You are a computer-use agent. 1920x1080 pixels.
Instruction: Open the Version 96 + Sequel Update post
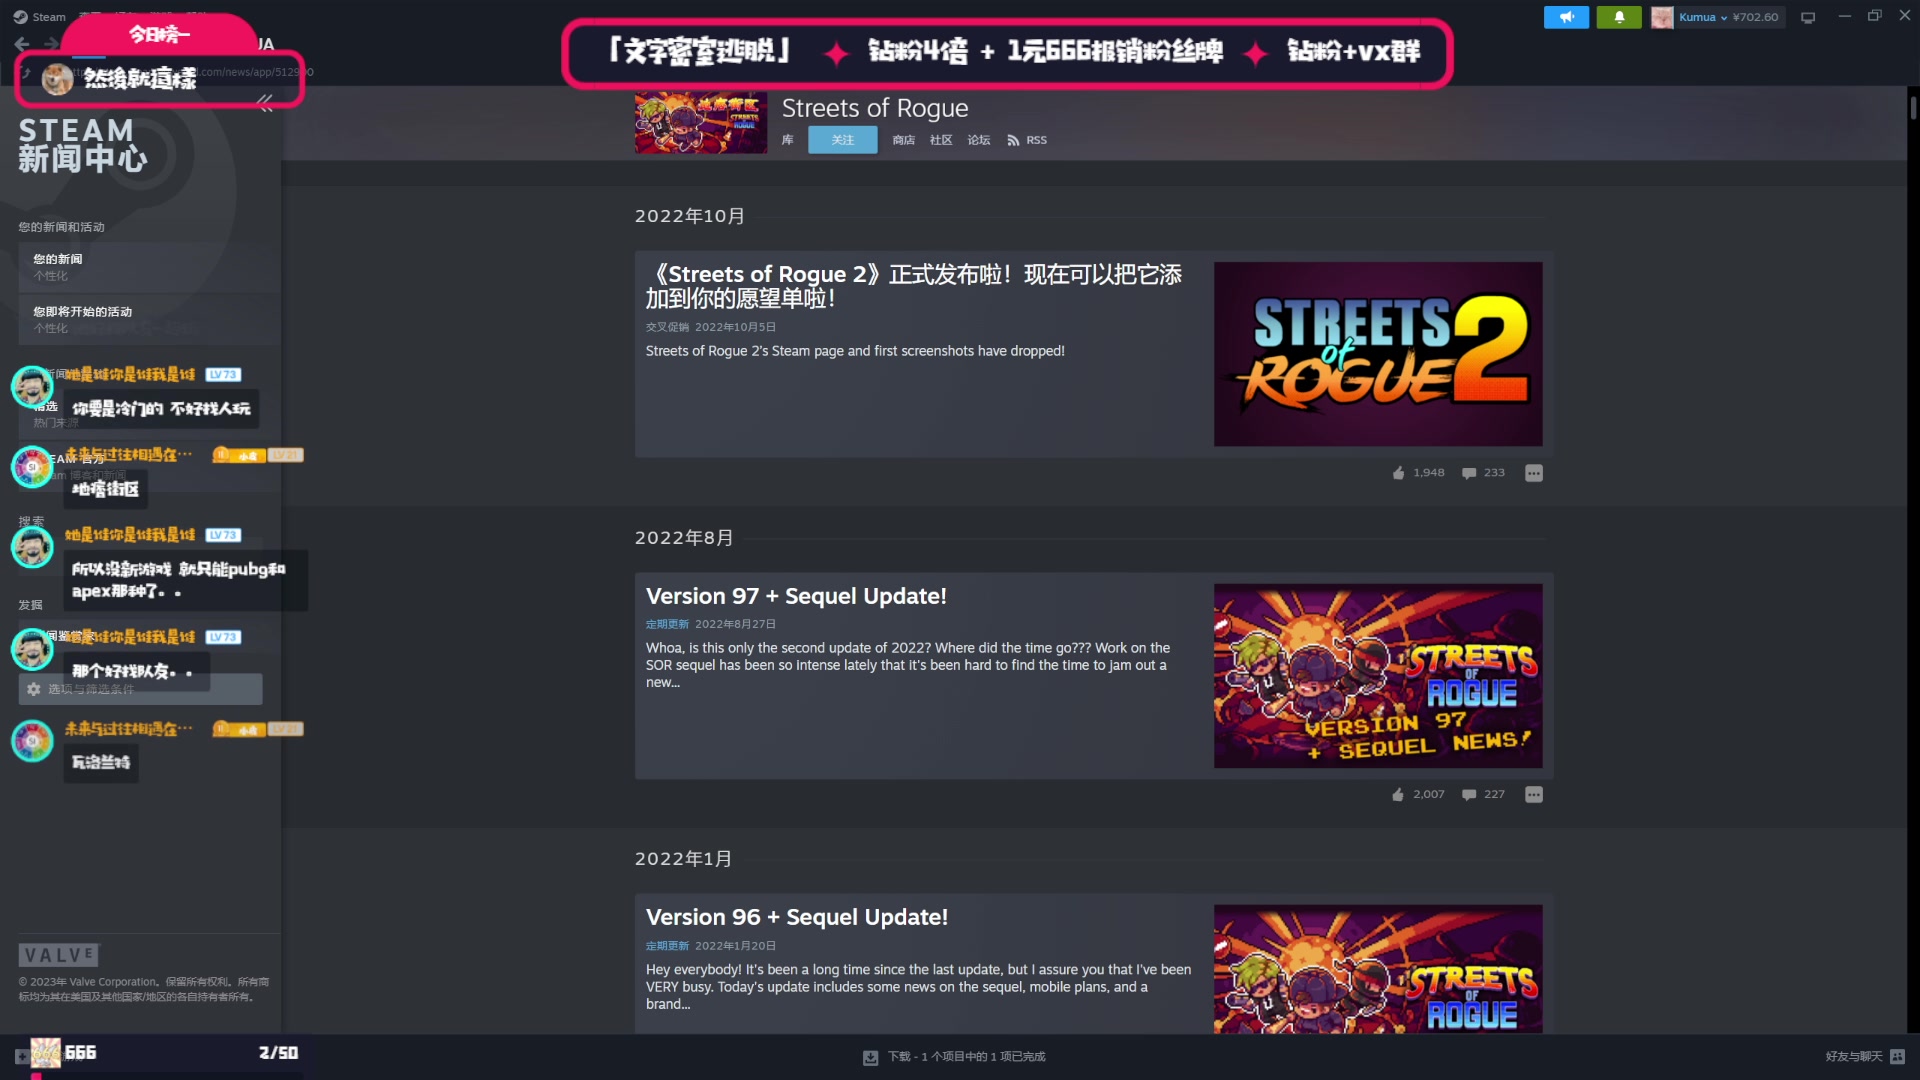coord(797,917)
